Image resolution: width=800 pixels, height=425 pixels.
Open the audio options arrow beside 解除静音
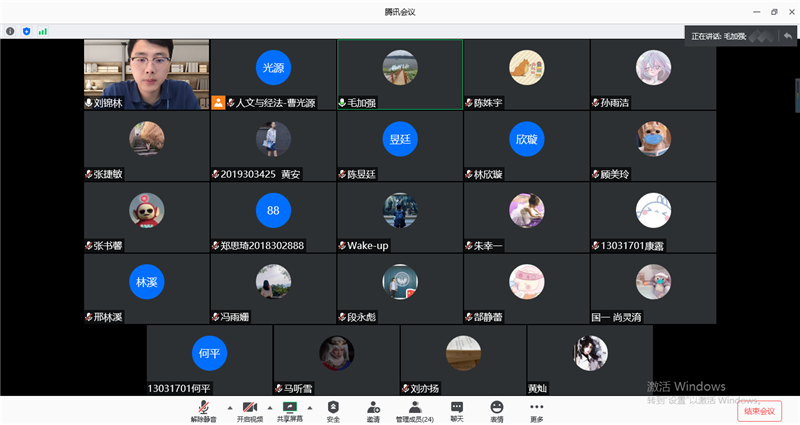point(230,408)
